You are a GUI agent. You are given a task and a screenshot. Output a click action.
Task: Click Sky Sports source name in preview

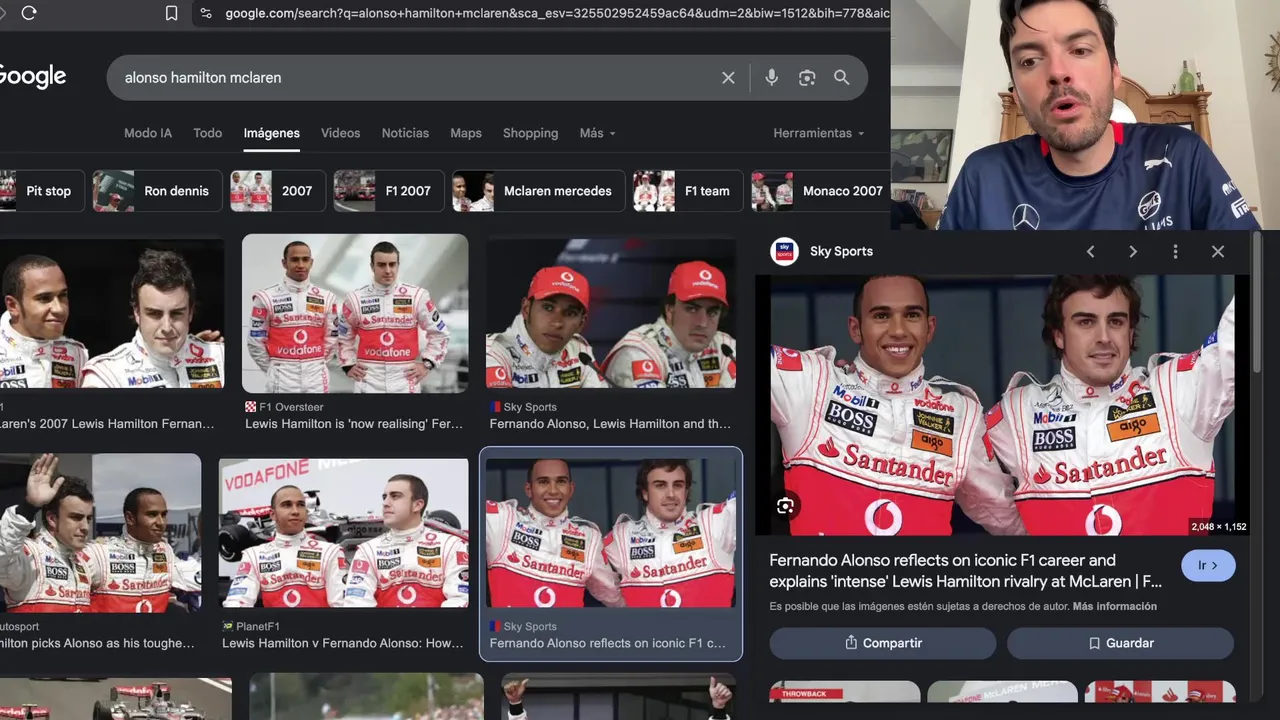841,251
